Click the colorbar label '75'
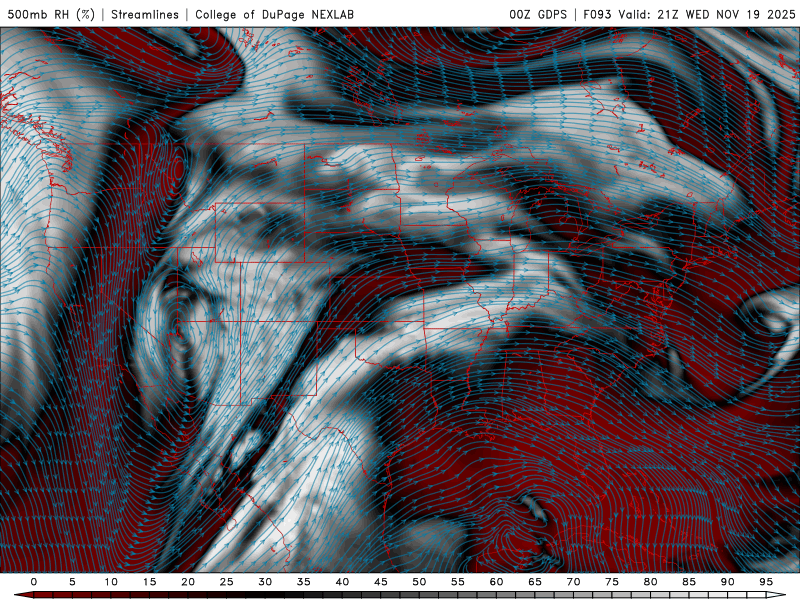This screenshot has width=800, height=600. click(612, 582)
